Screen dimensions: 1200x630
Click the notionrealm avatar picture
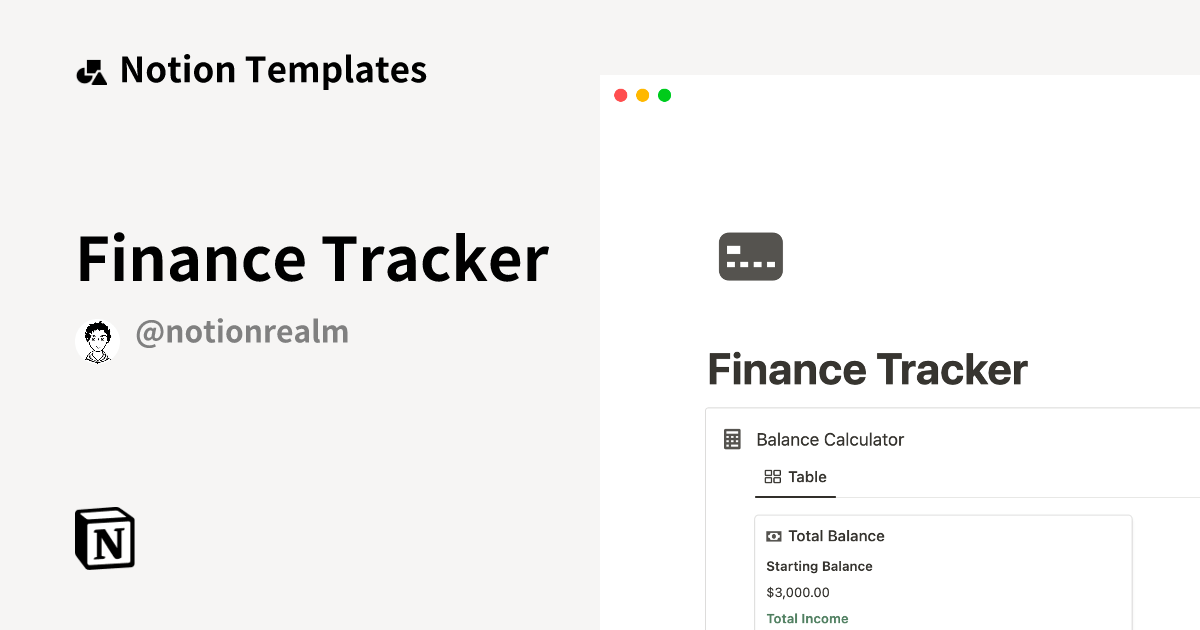point(97,341)
